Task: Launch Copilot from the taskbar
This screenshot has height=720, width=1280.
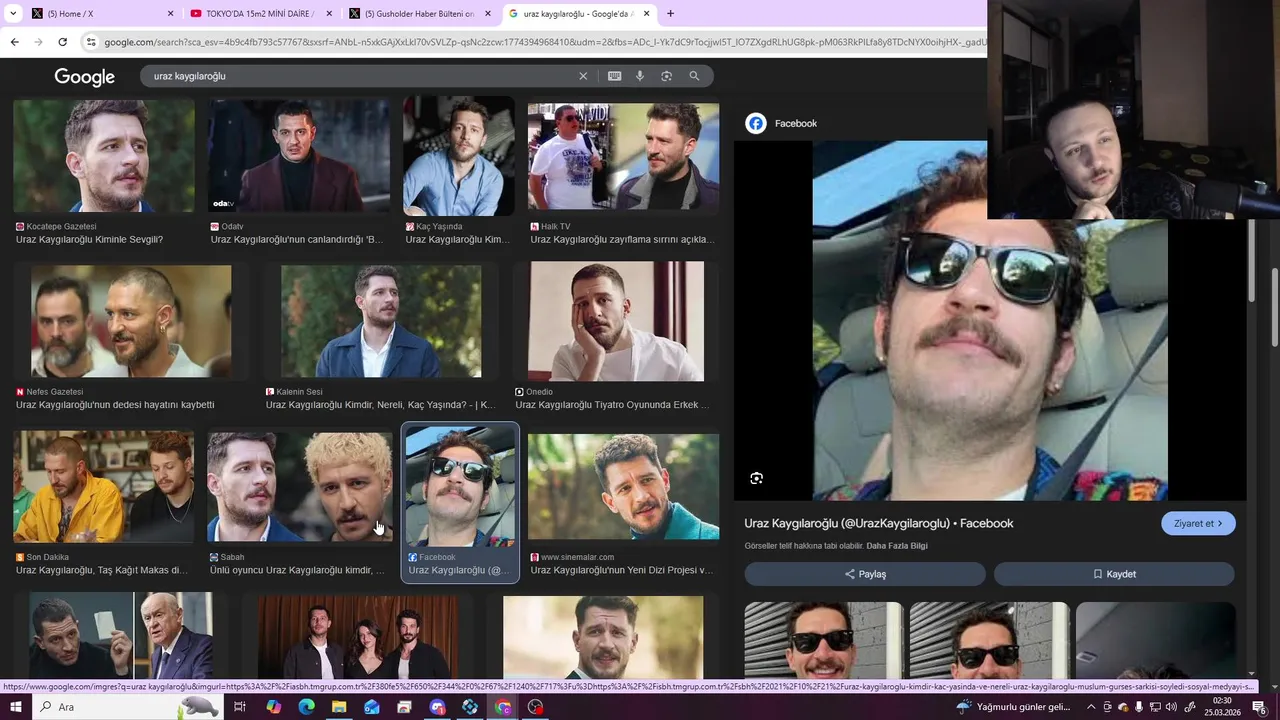Action: 273,707
